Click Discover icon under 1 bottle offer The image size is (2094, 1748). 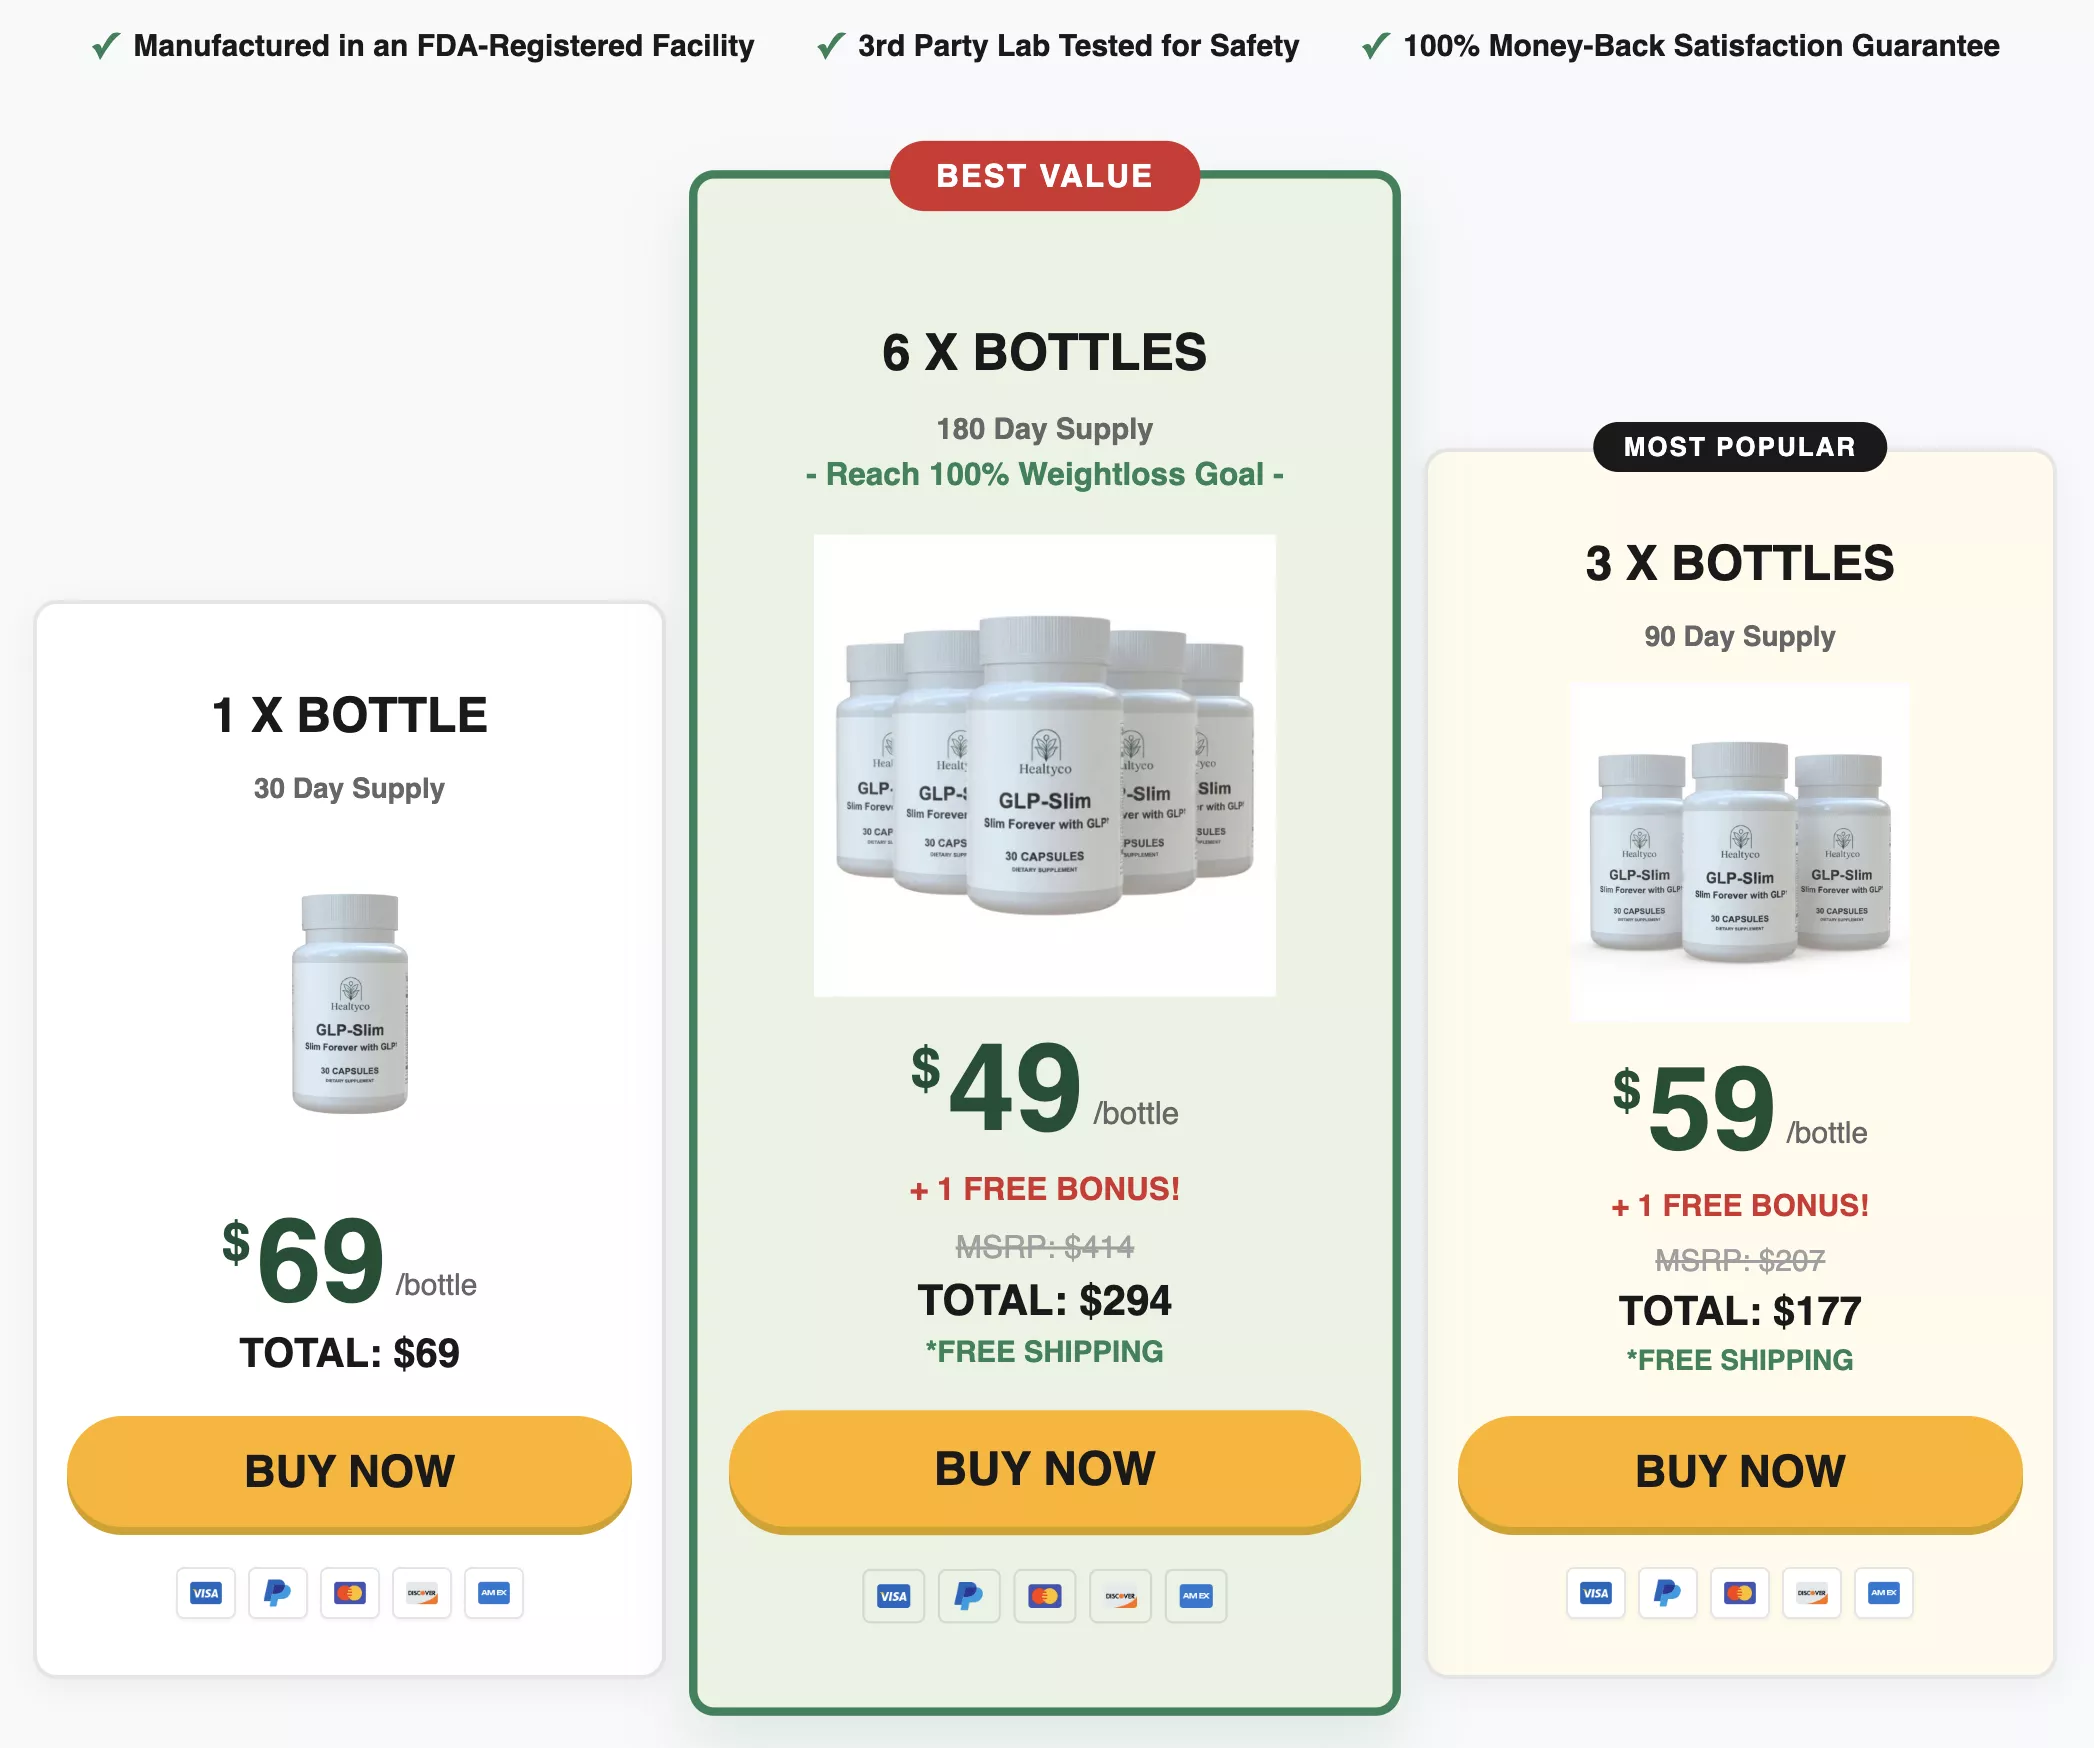coord(422,1593)
